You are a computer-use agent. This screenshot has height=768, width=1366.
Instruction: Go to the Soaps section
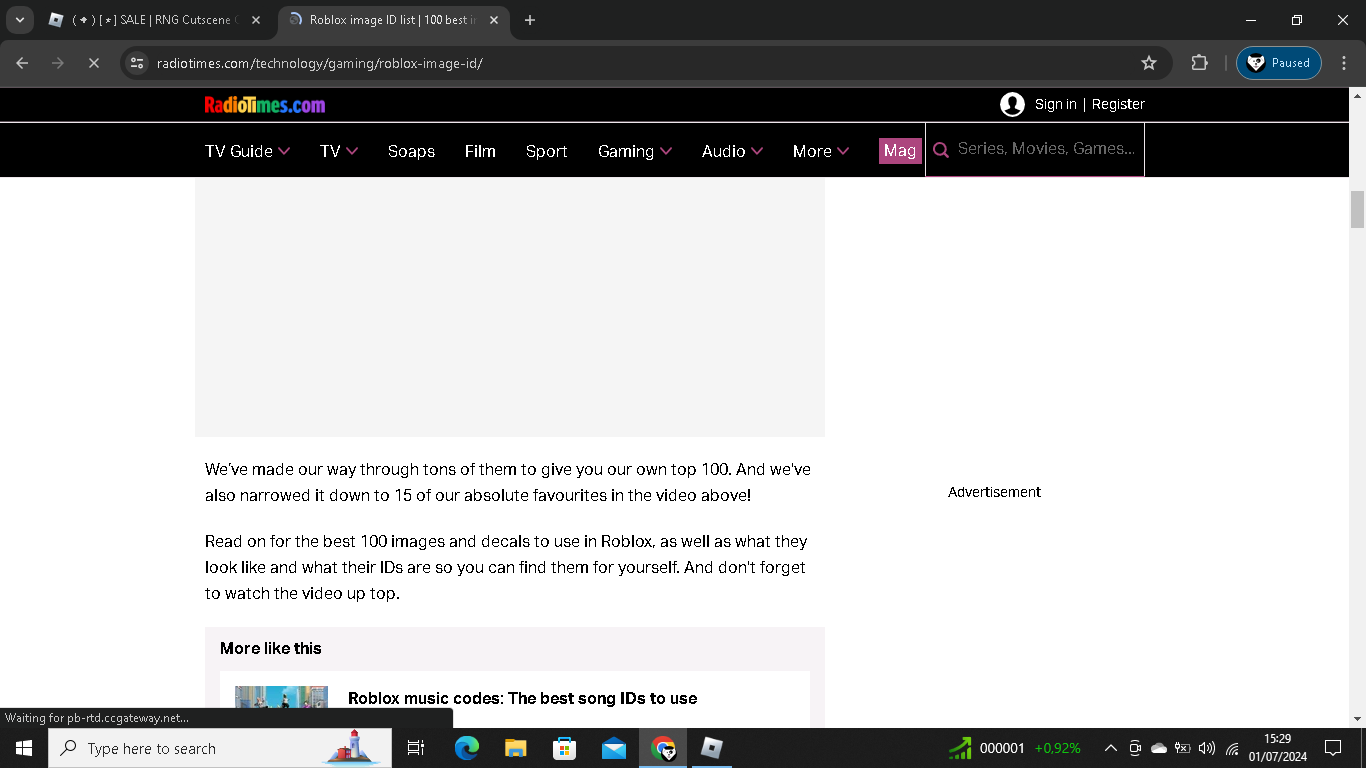[411, 151]
